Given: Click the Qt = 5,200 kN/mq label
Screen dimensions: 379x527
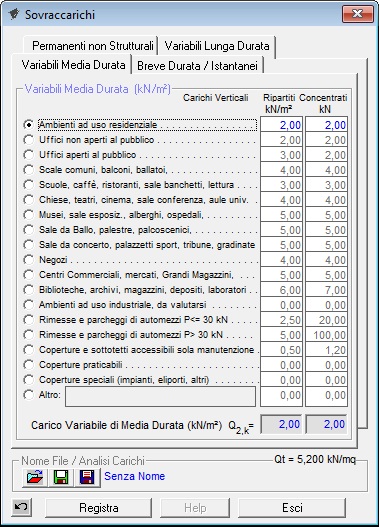Looking at the screenshot, I should pos(315,459).
